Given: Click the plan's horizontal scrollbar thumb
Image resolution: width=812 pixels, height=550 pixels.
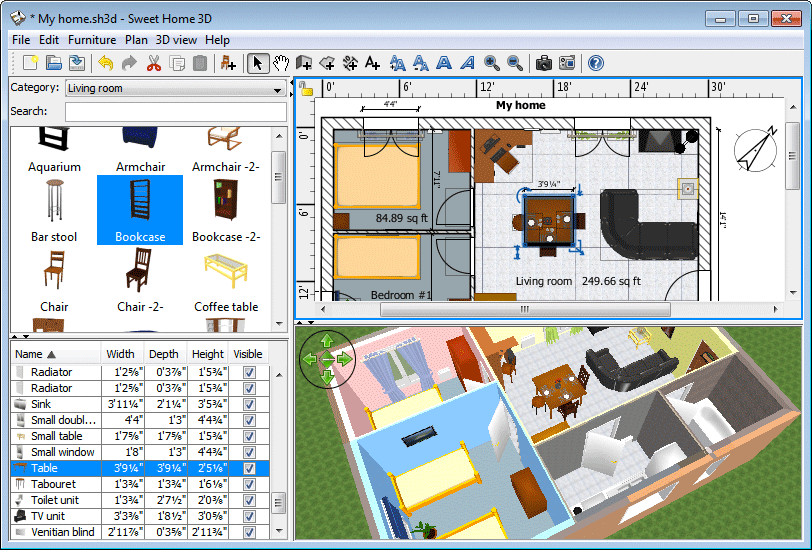Looking at the screenshot, I should pos(524,310).
